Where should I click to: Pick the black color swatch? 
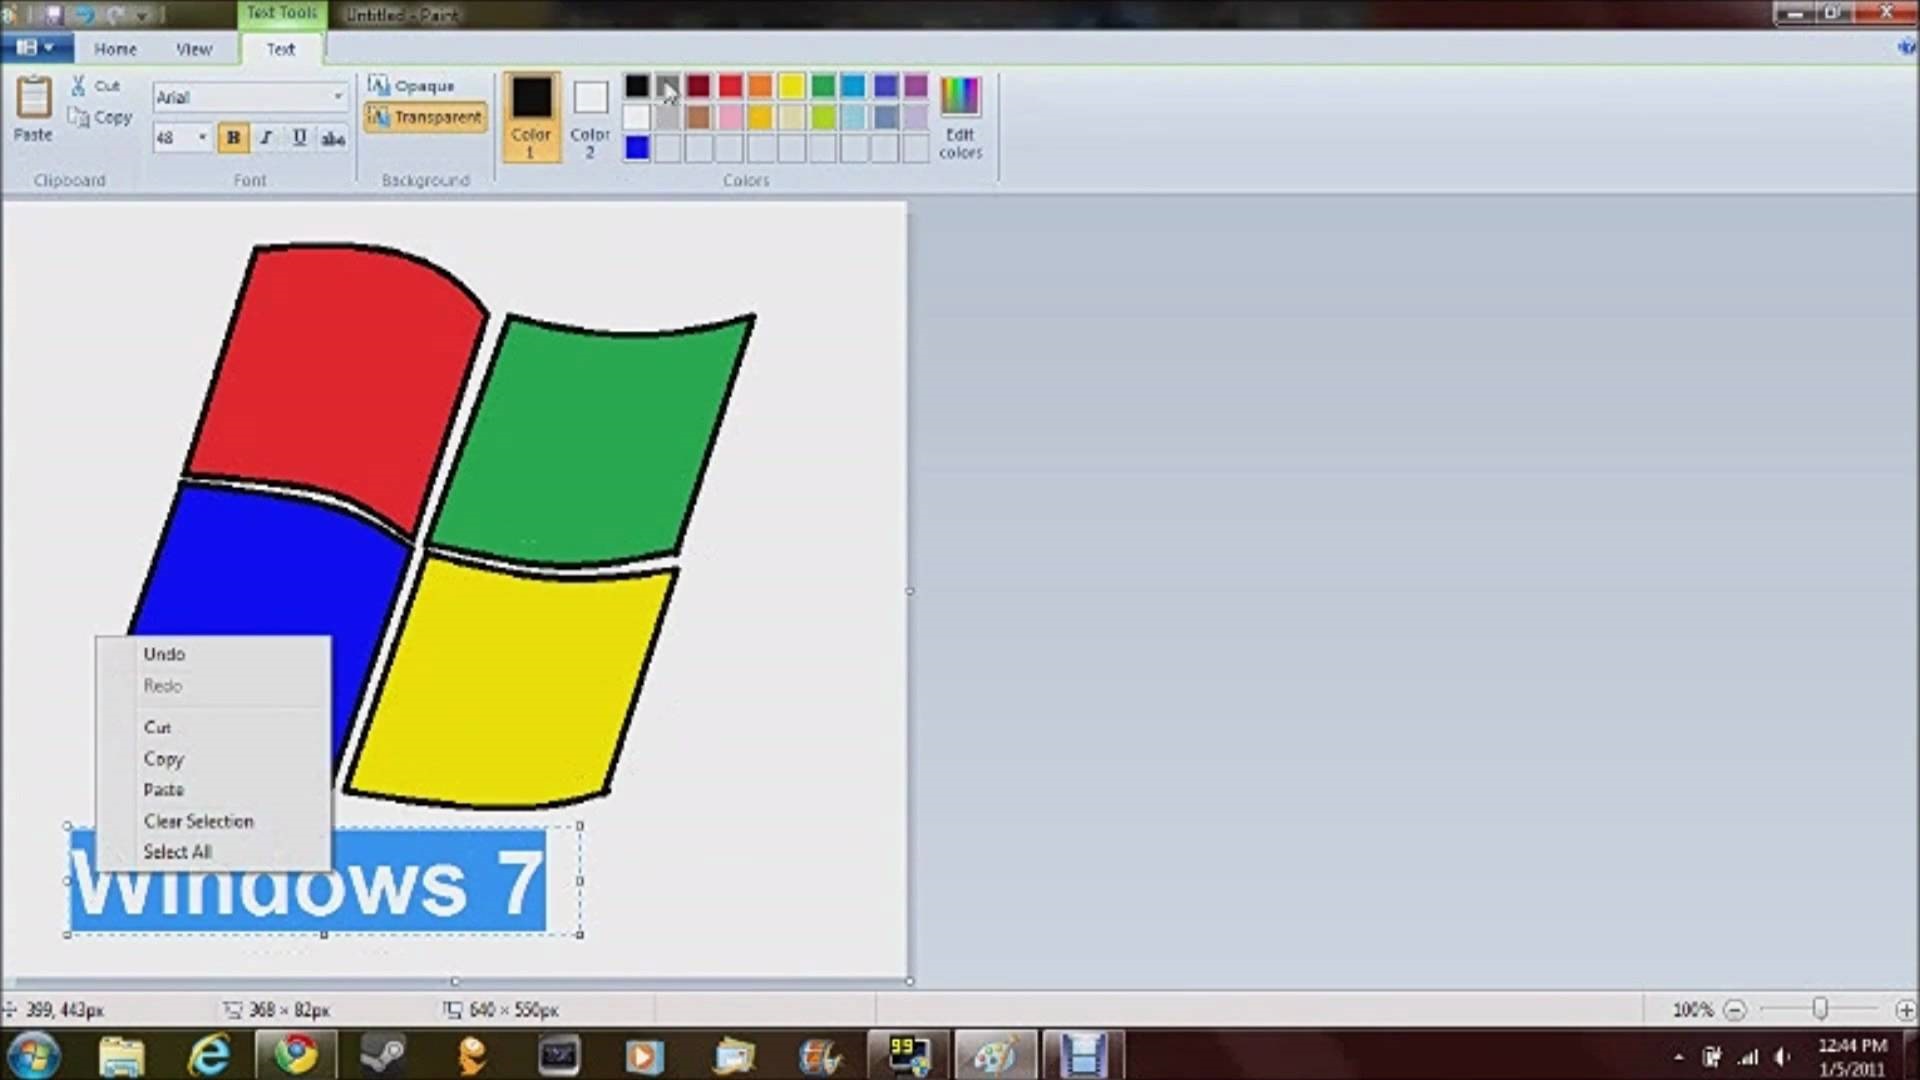[636, 86]
